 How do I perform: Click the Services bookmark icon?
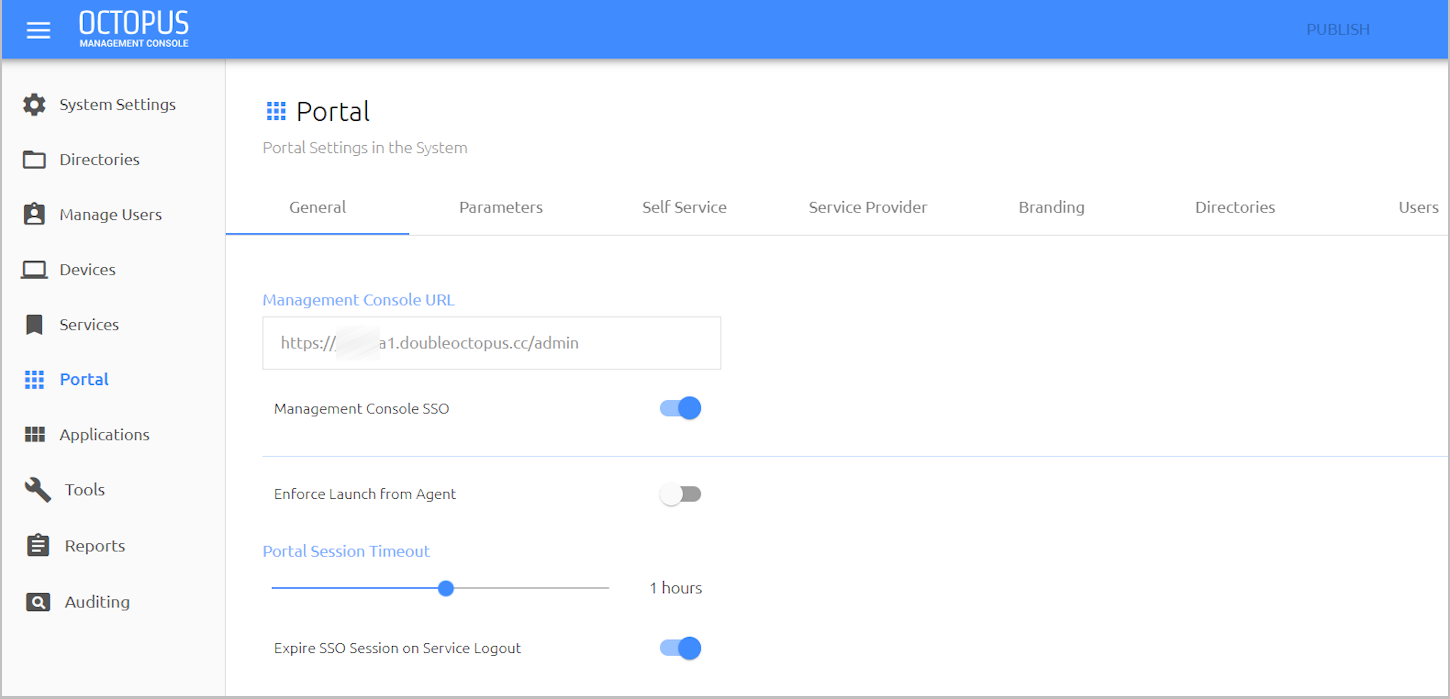click(35, 324)
